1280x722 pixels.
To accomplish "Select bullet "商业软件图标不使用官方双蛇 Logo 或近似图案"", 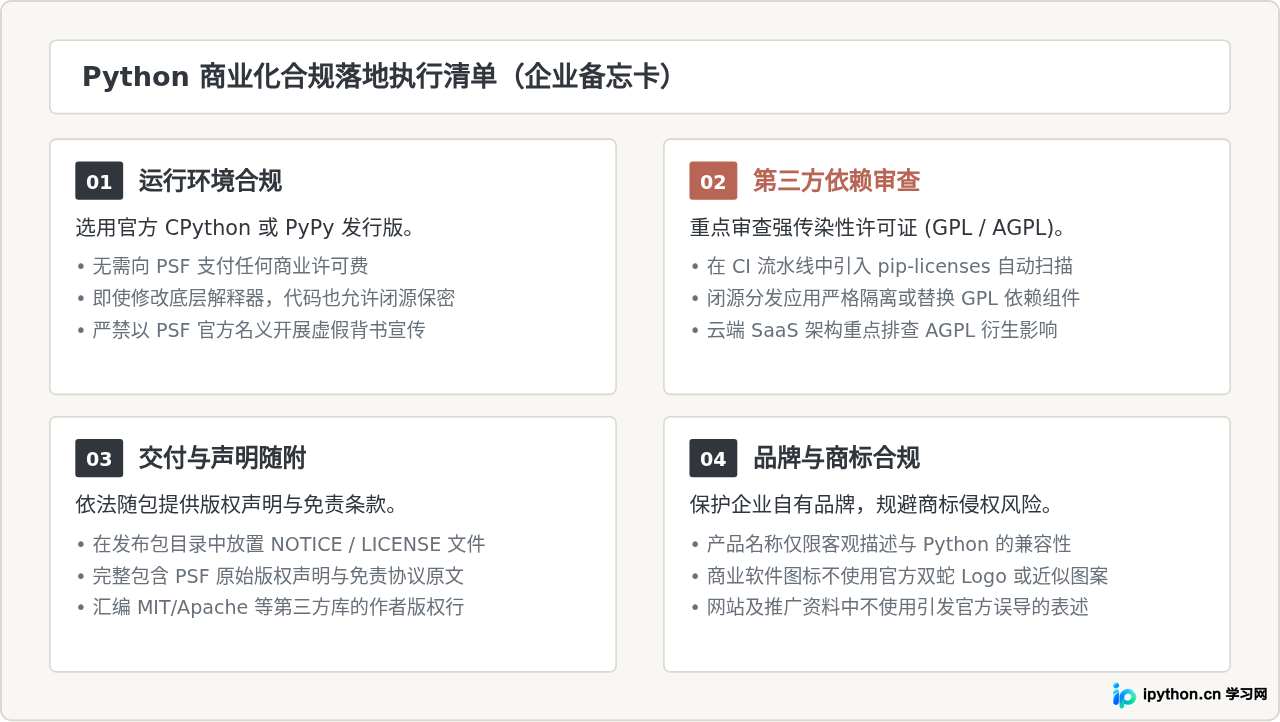I will click(x=899, y=576).
